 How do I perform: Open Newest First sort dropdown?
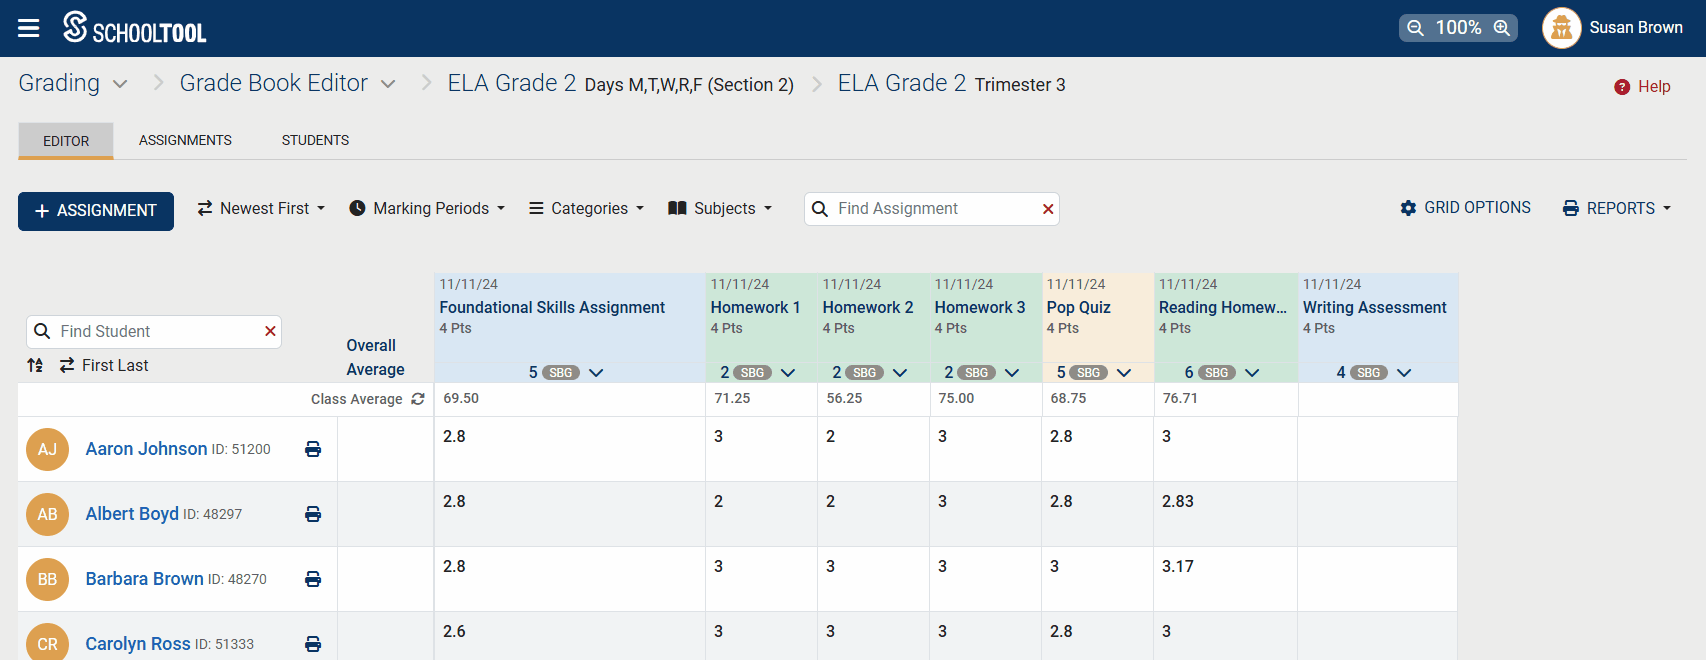(261, 208)
